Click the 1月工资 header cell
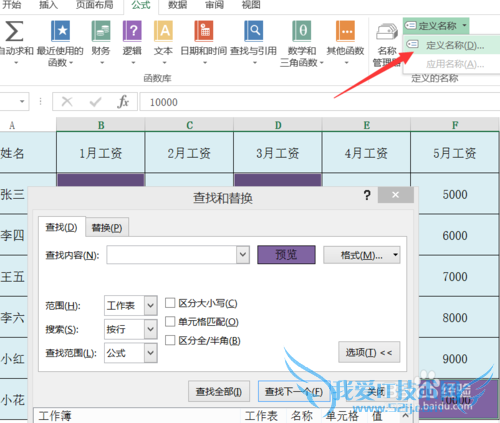This screenshot has width=500, height=423. pyautogui.click(x=101, y=153)
